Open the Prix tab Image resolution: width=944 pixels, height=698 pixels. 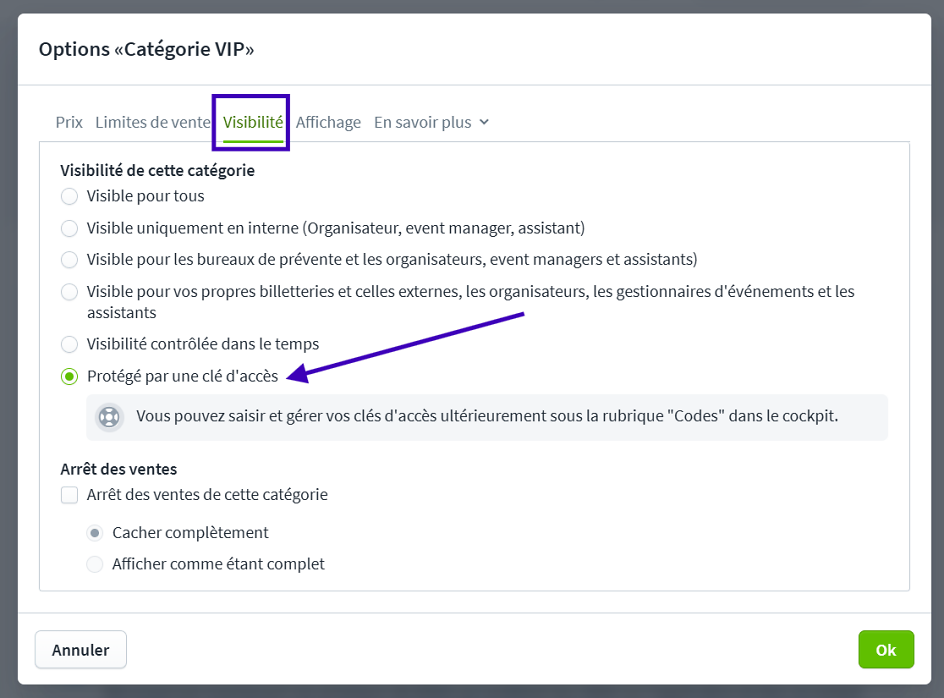click(69, 122)
